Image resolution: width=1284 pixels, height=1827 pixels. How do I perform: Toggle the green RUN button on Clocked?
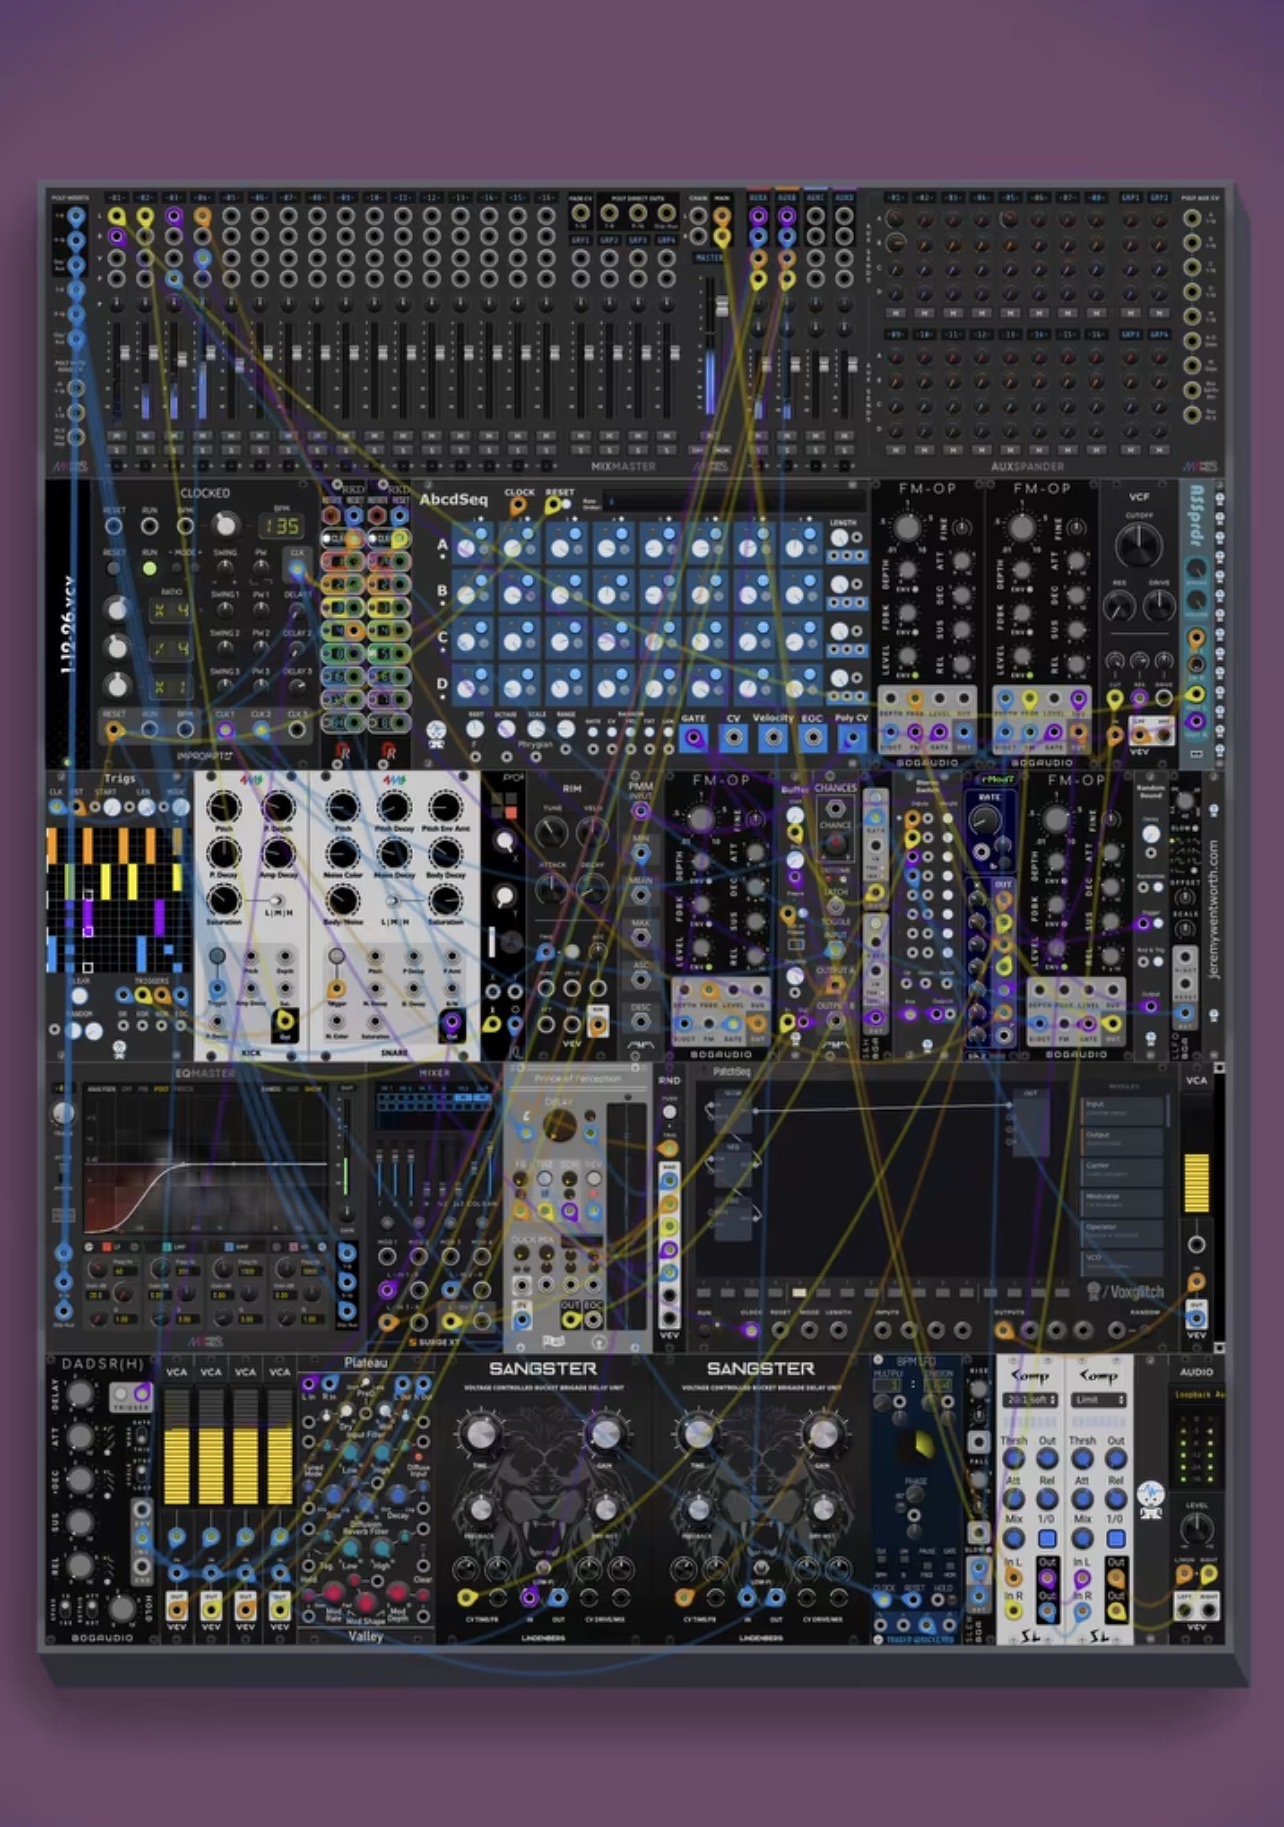click(149, 568)
